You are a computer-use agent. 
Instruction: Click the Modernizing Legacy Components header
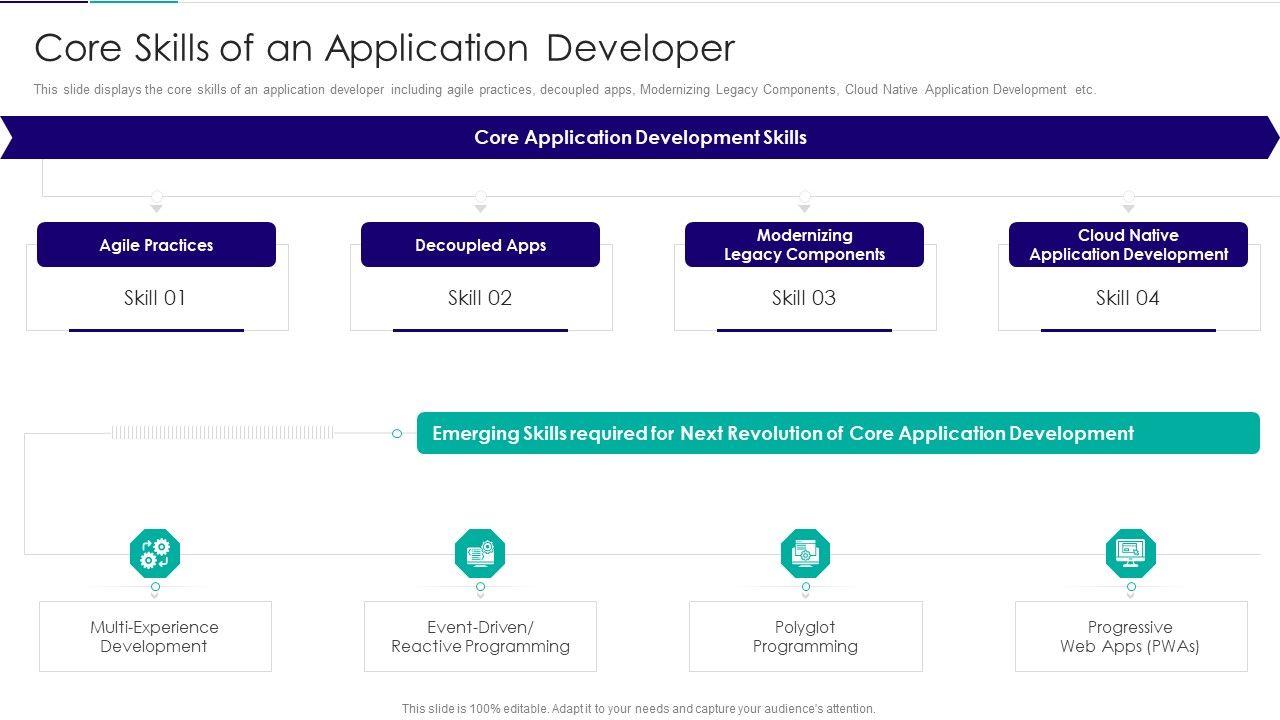(804, 245)
